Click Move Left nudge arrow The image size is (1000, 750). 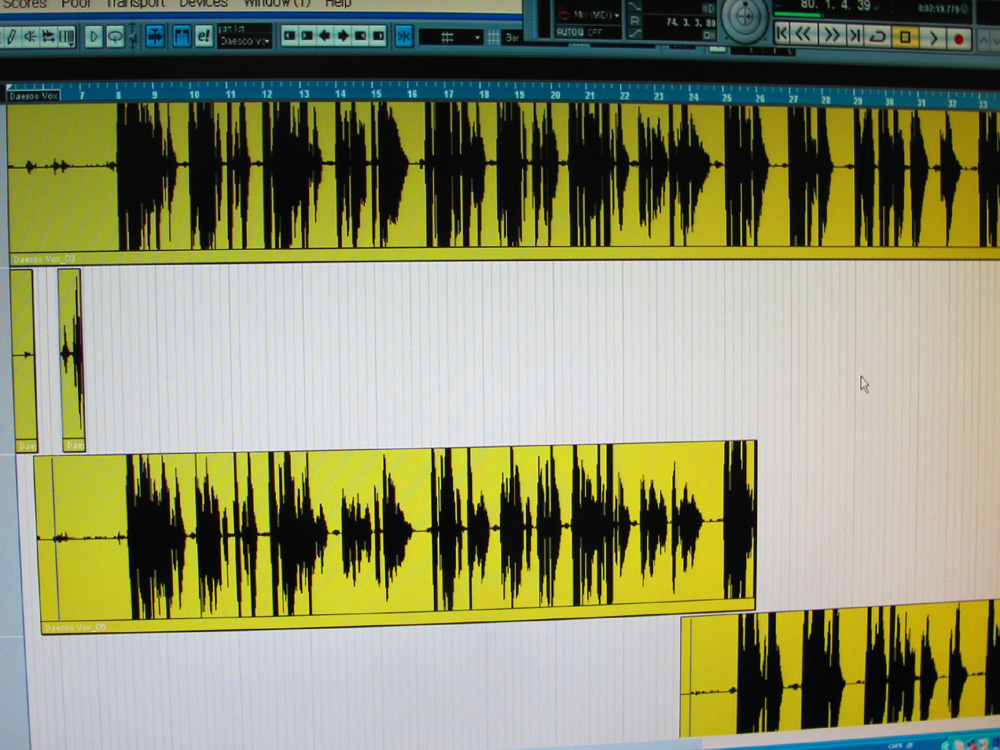[x=325, y=36]
